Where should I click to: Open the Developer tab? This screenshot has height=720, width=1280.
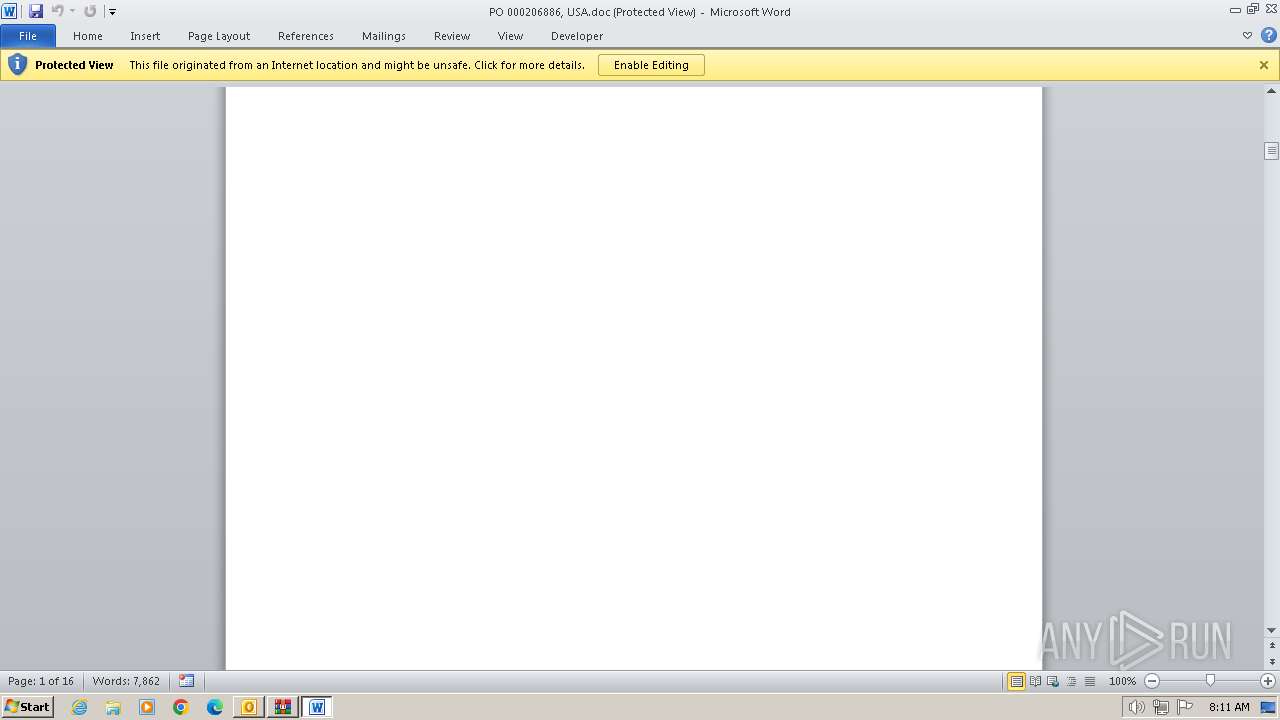[577, 36]
